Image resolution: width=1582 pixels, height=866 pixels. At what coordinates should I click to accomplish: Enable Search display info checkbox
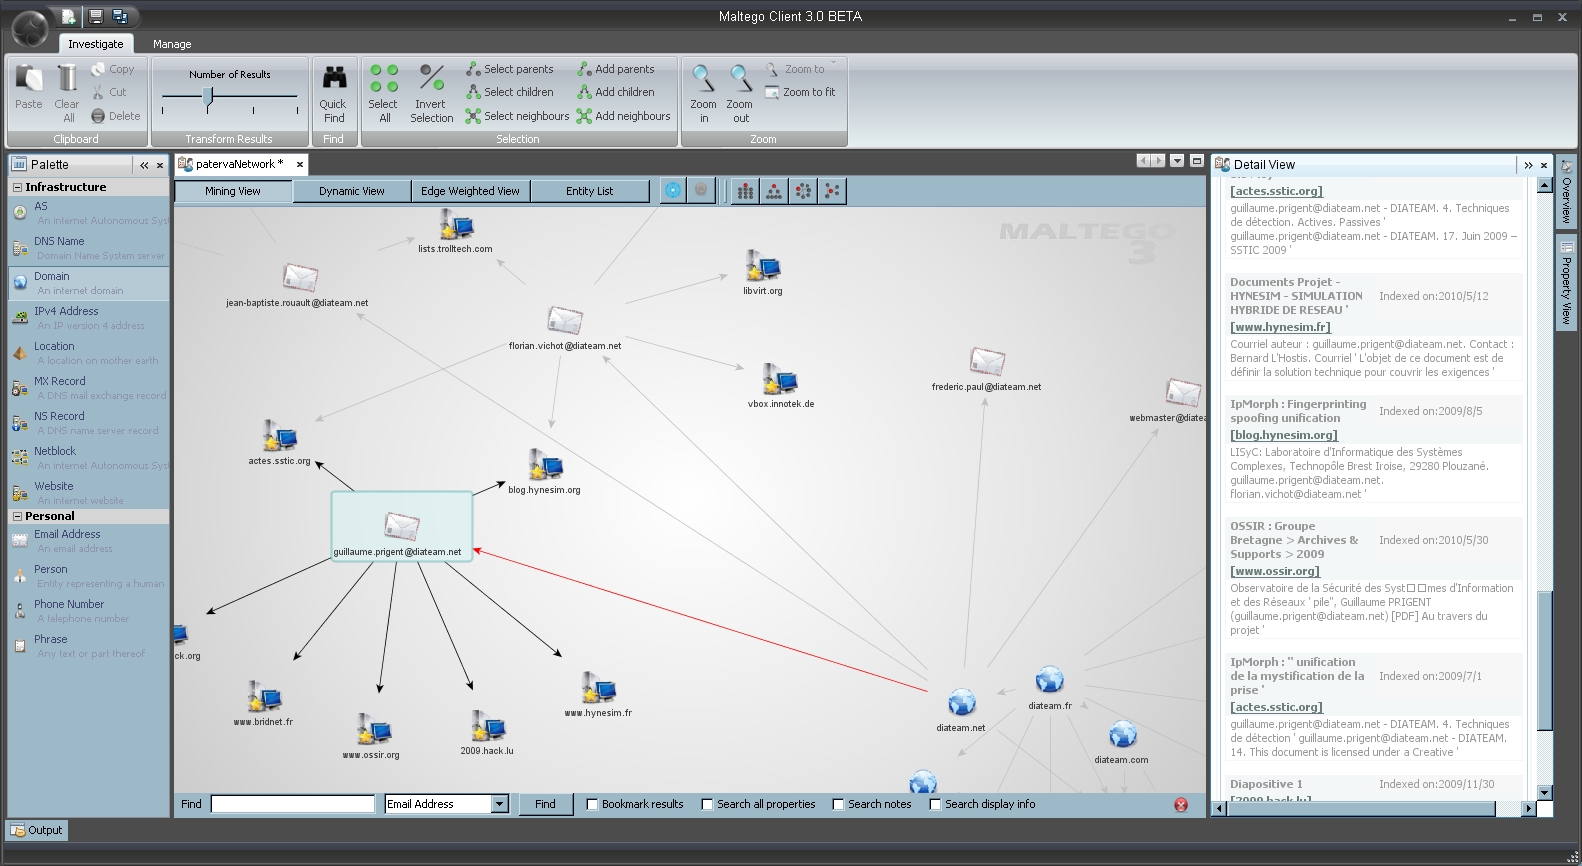[935, 804]
